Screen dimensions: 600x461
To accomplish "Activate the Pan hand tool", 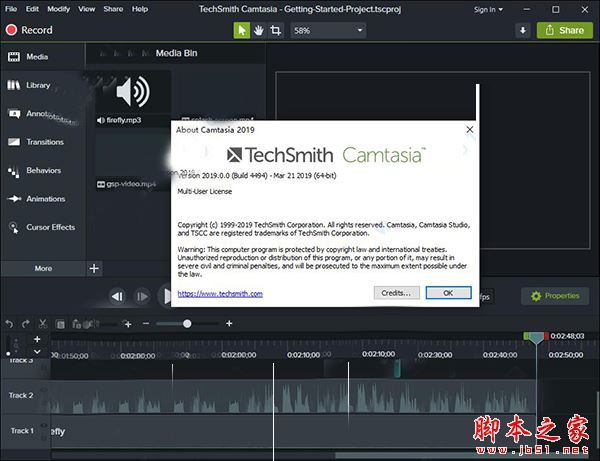I will point(259,30).
